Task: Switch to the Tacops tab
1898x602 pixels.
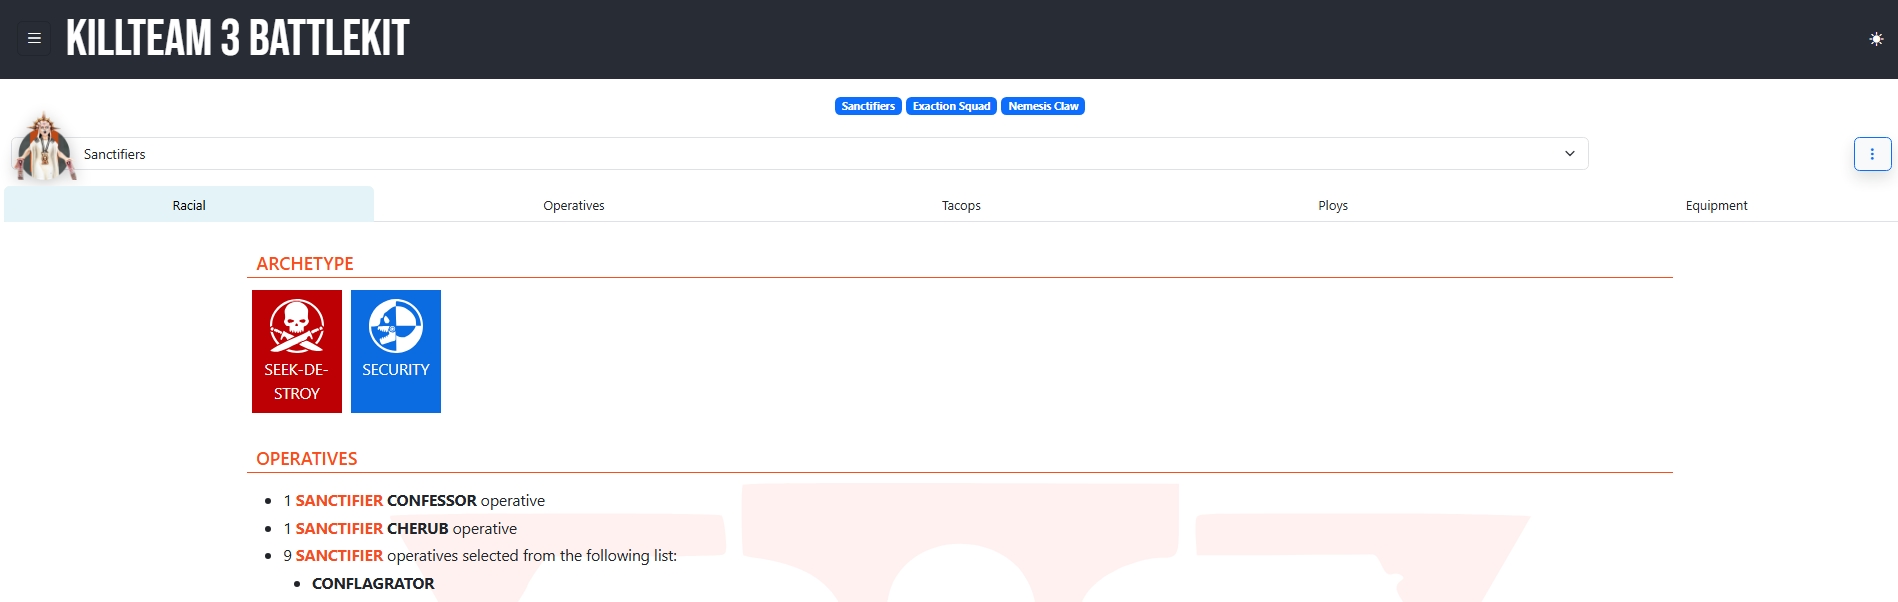Action: tap(961, 205)
